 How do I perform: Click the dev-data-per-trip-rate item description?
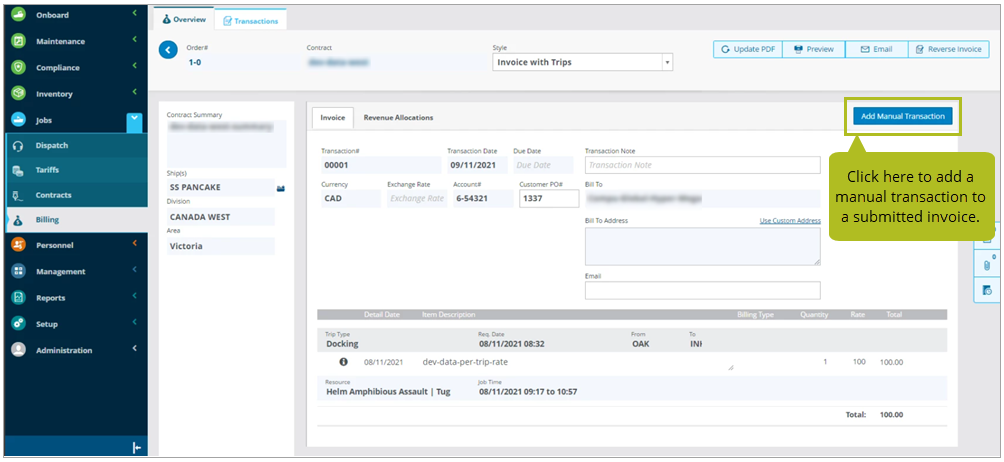466,362
